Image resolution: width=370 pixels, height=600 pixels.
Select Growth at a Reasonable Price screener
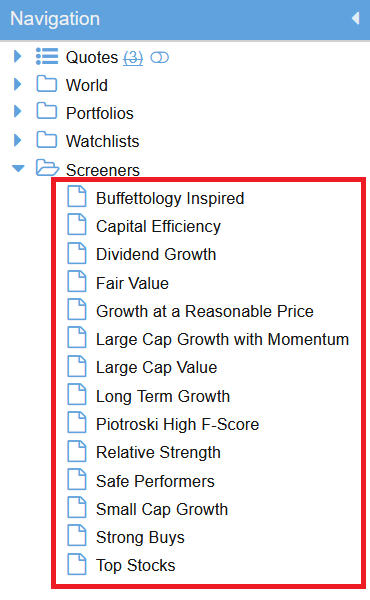pyautogui.click(x=205, y=311)
